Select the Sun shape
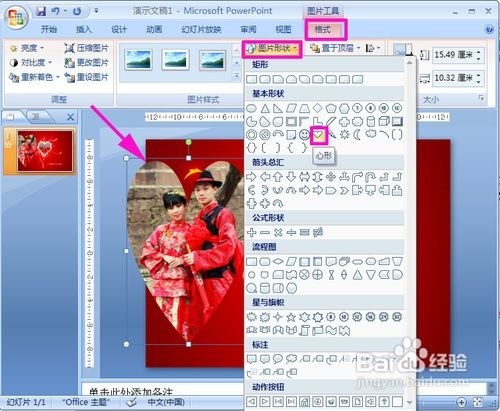500x411 pixels. click(x=344, y=135)
